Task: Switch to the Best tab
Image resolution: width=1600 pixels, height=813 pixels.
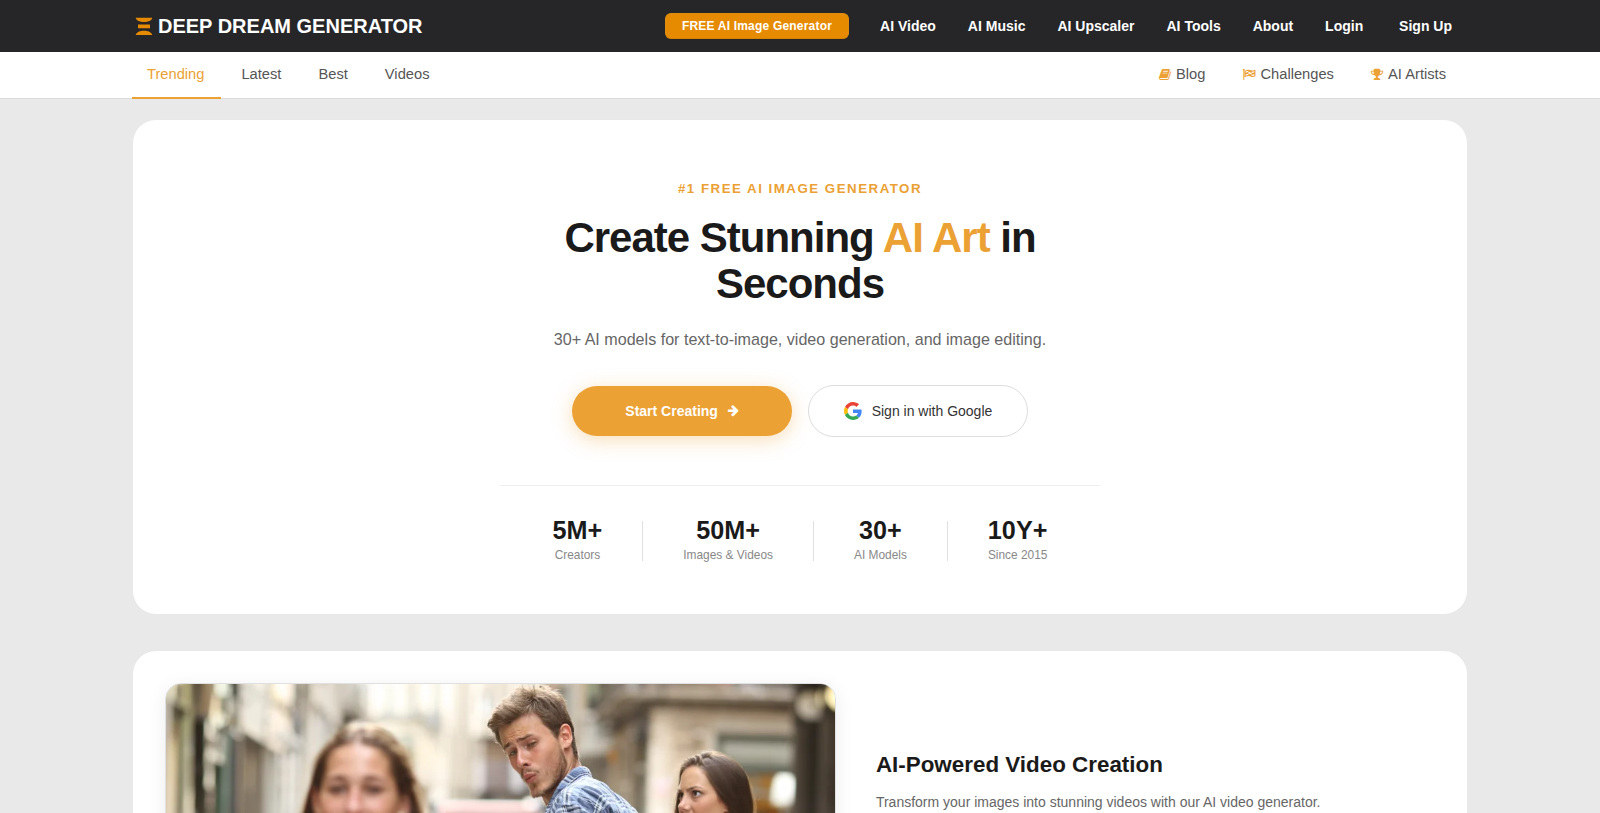Action: click(x=333, y=74)
